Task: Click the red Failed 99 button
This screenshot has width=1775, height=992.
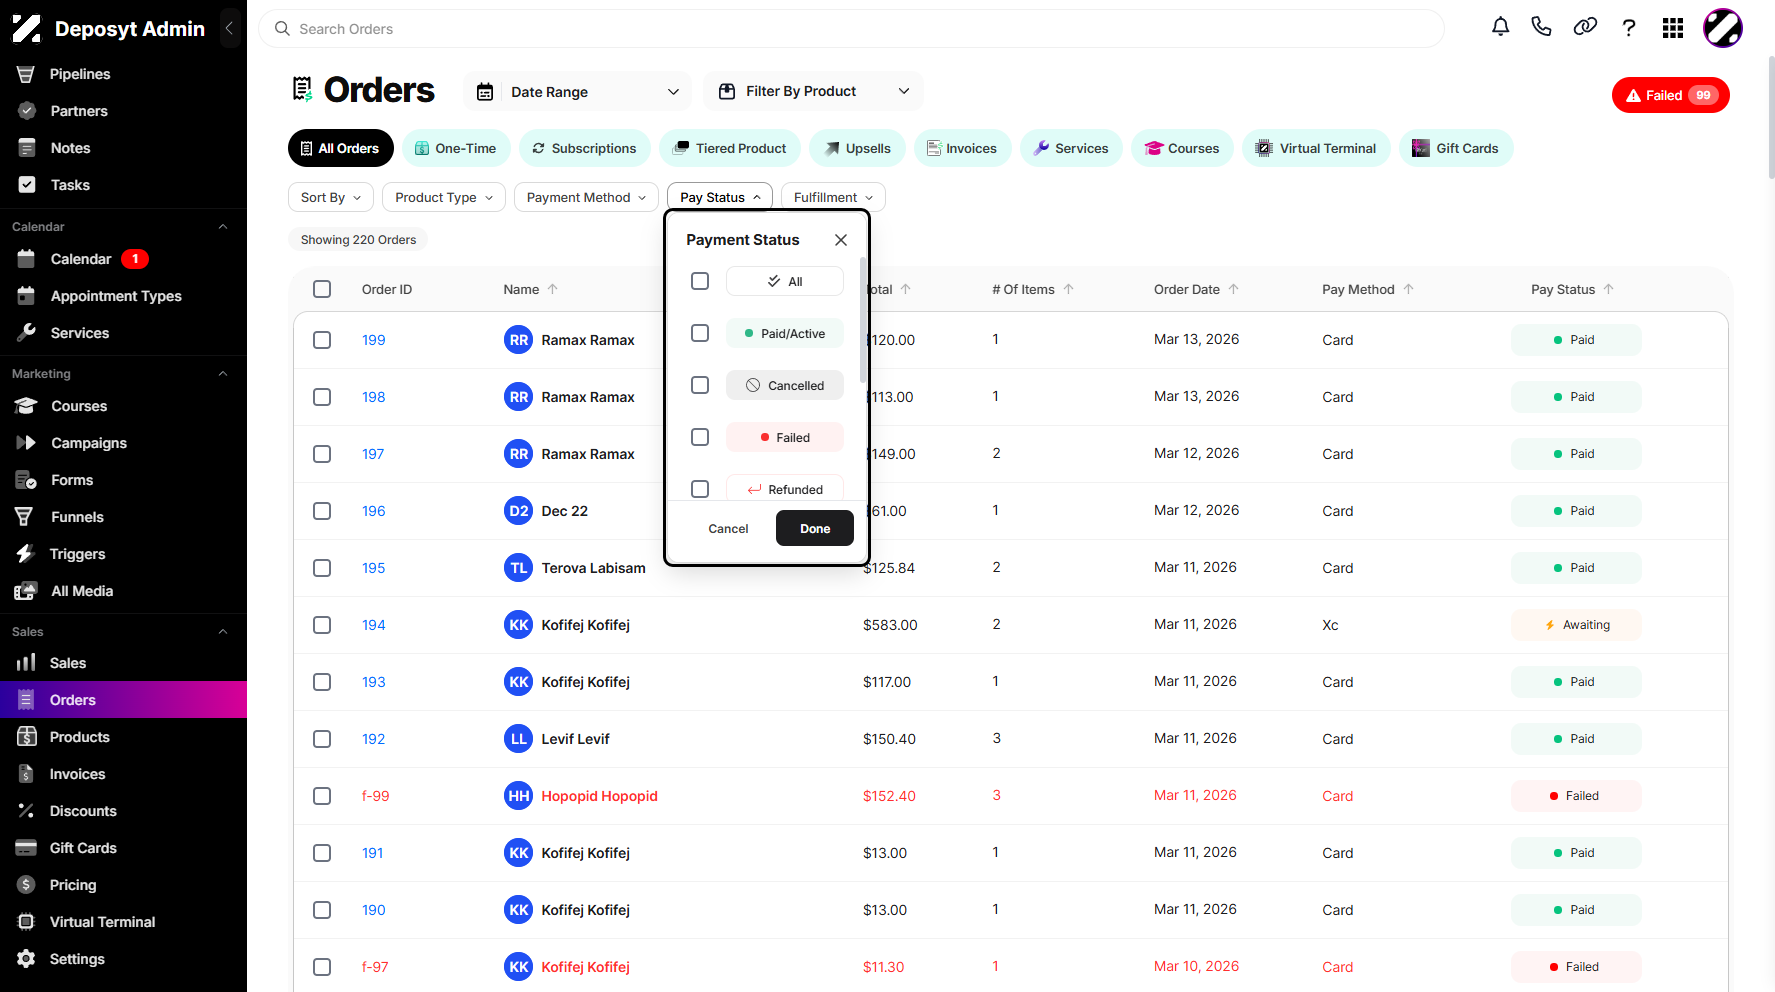Action: click(1671, 95)
